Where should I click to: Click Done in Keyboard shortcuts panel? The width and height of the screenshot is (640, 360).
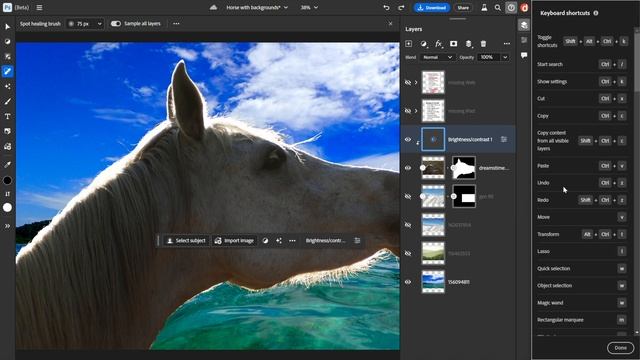(620, 348)
